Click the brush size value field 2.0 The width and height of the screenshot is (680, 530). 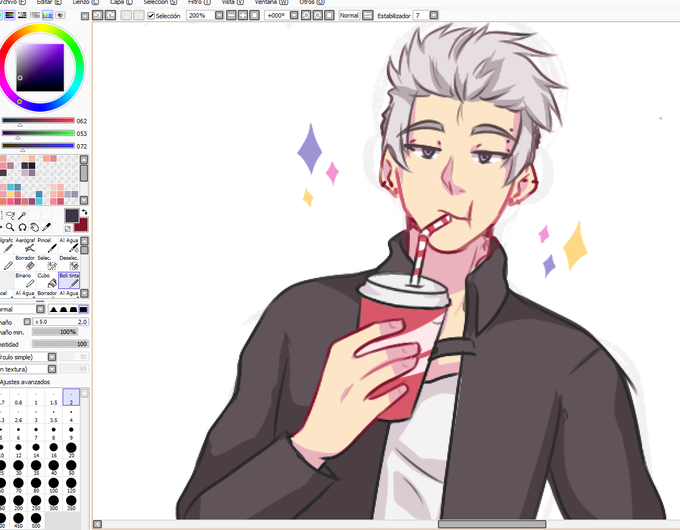[x=61, y=322]
